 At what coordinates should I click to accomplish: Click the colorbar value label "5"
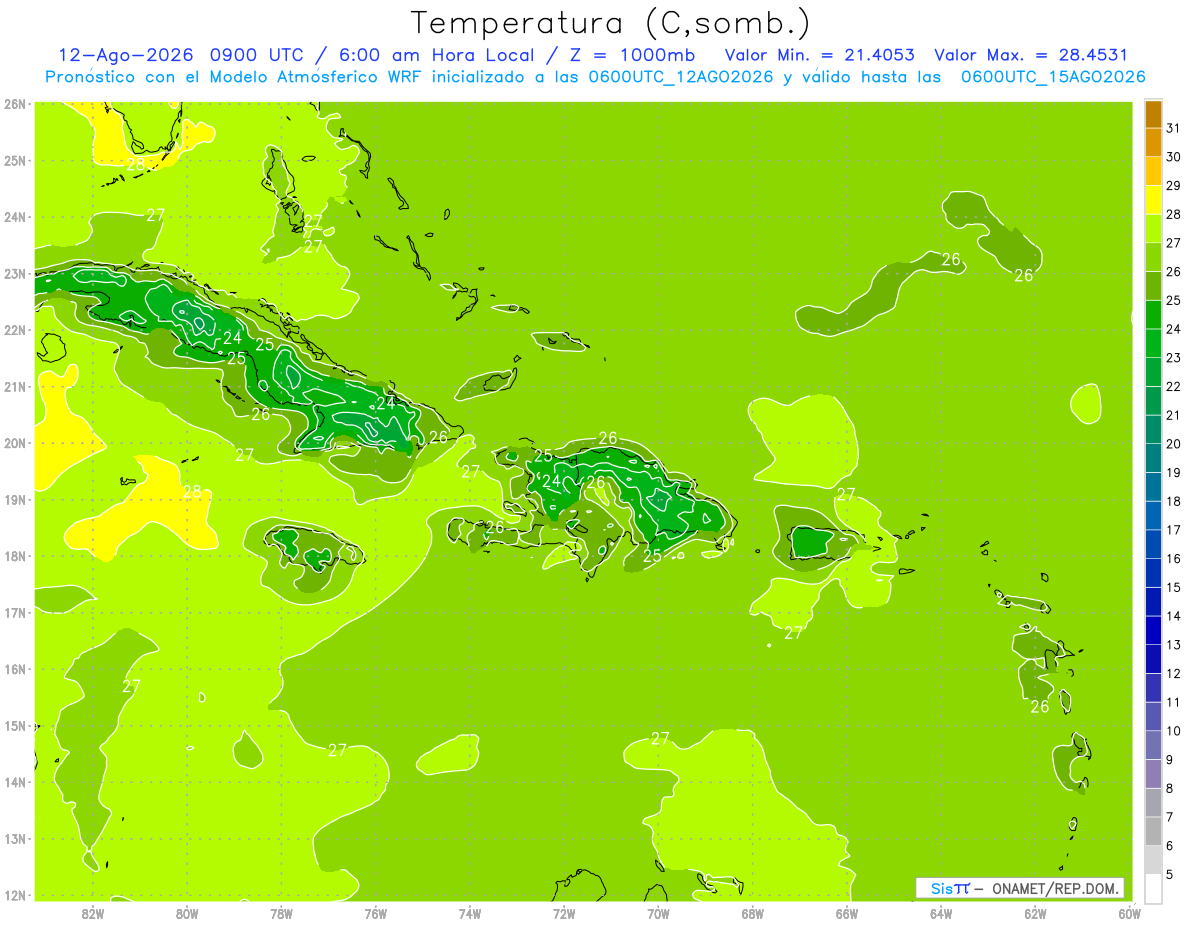click(x=1170, y=875)
